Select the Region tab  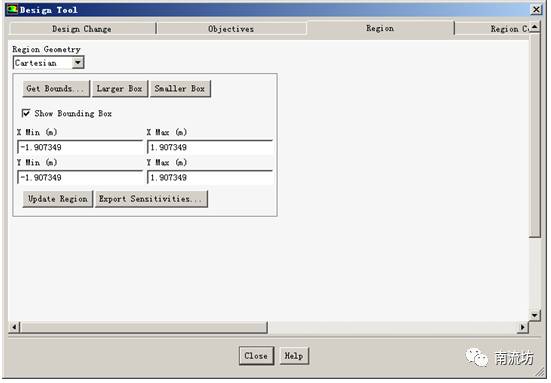(380, 28)
